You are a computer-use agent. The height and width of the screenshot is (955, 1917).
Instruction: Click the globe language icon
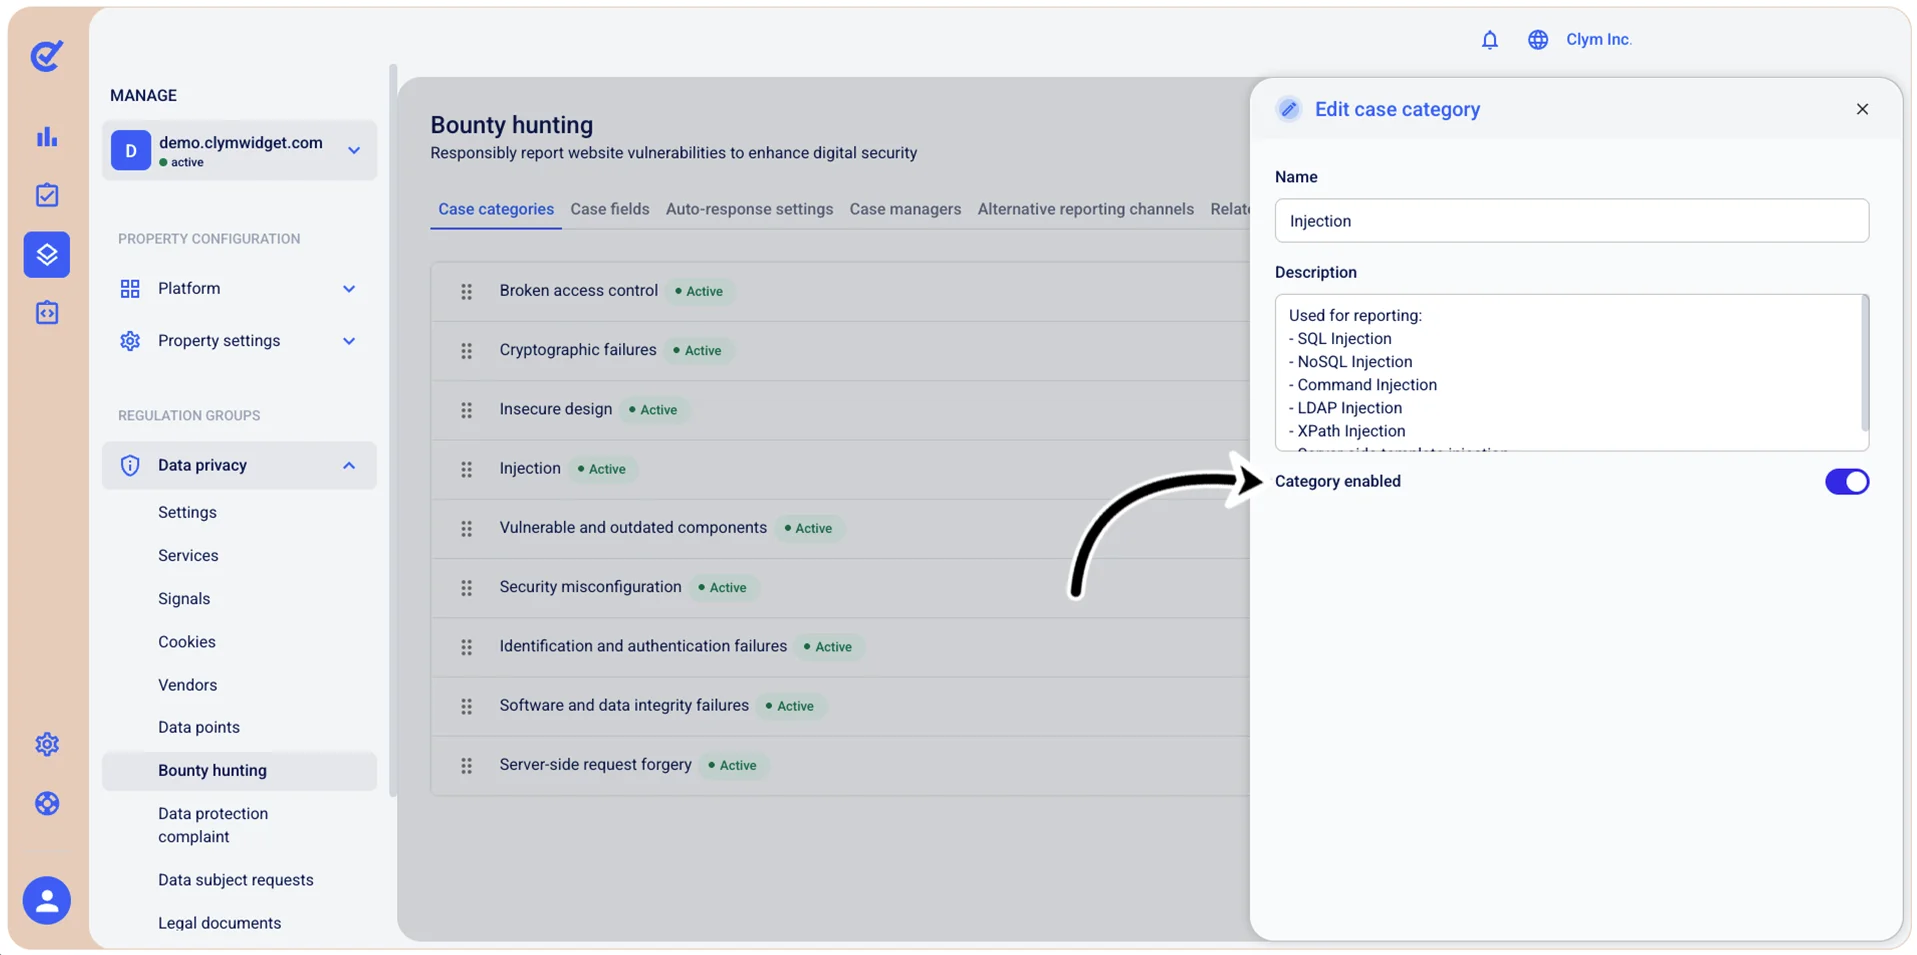(x=1537, y=40)
